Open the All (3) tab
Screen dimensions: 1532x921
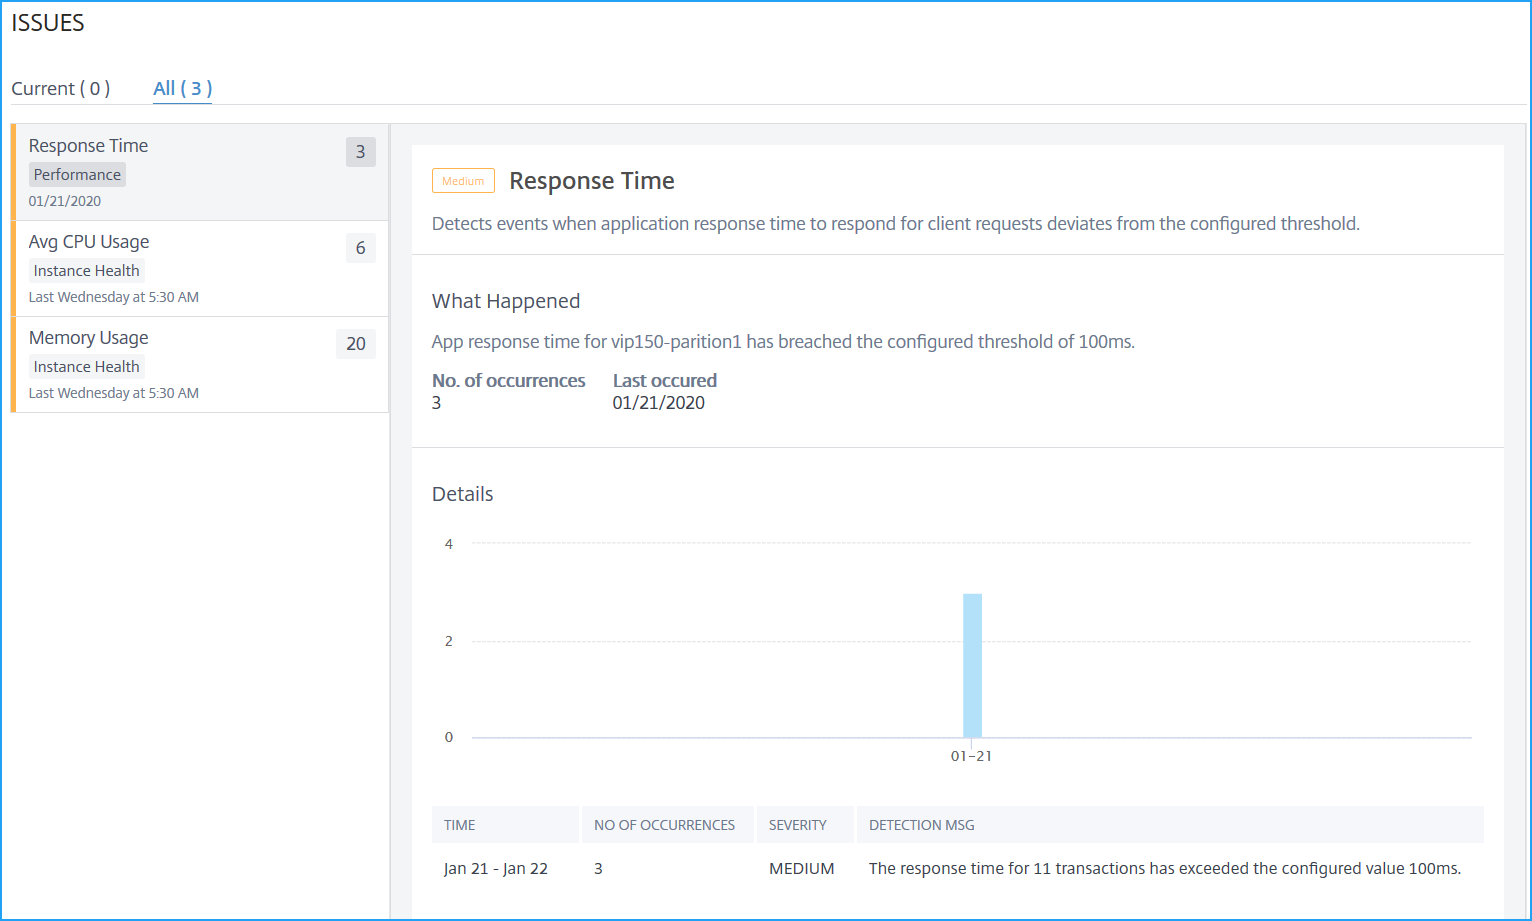pyautogui.click(x=182, y=88)
